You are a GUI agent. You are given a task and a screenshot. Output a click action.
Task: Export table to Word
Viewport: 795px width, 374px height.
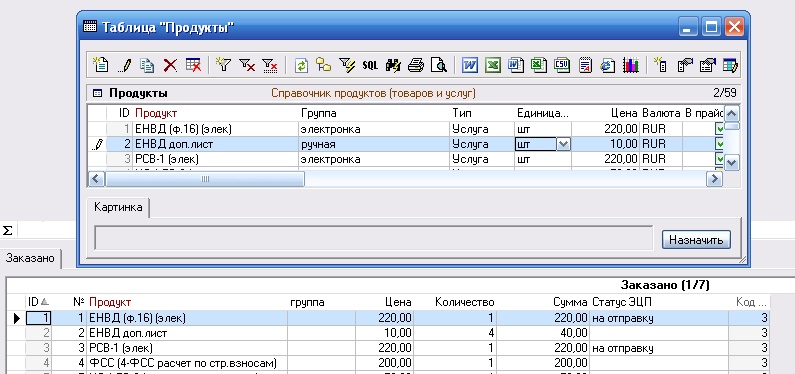(x=469, y=65)
